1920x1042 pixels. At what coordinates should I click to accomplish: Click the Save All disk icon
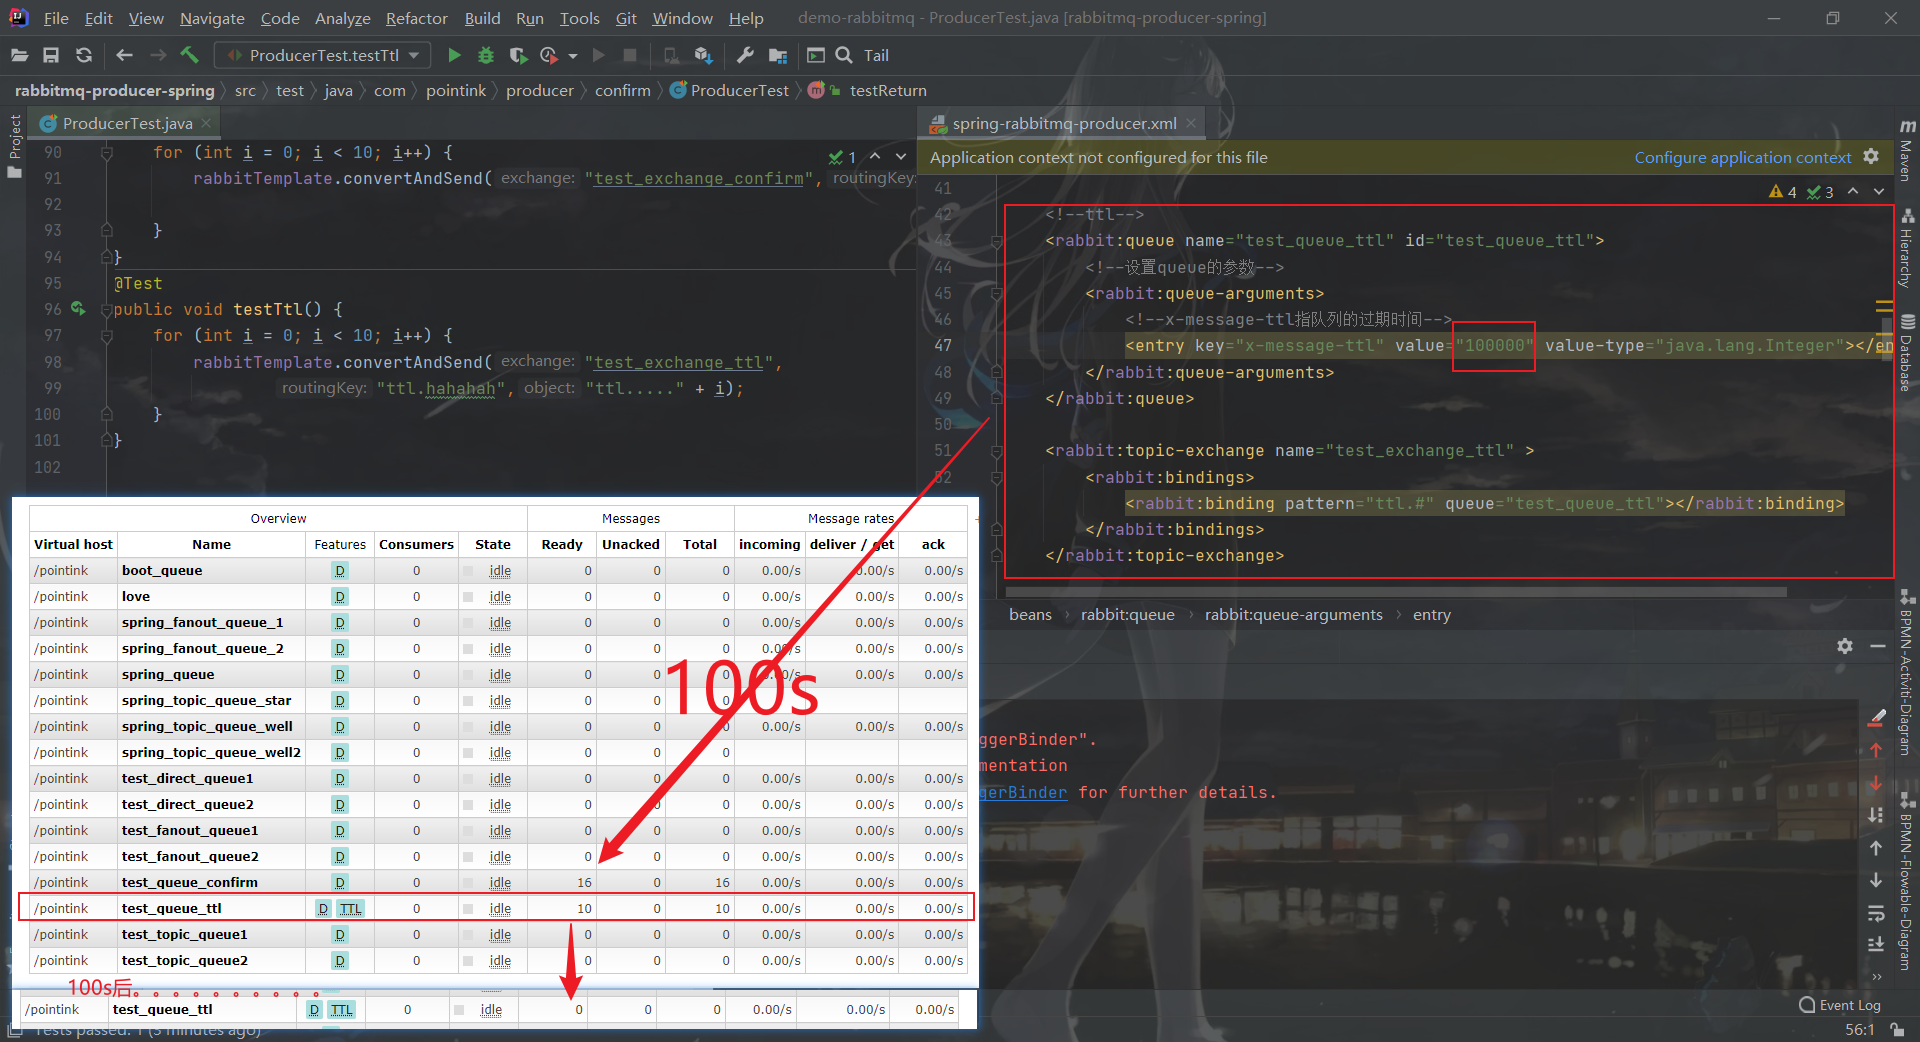[x=51, y=55]
